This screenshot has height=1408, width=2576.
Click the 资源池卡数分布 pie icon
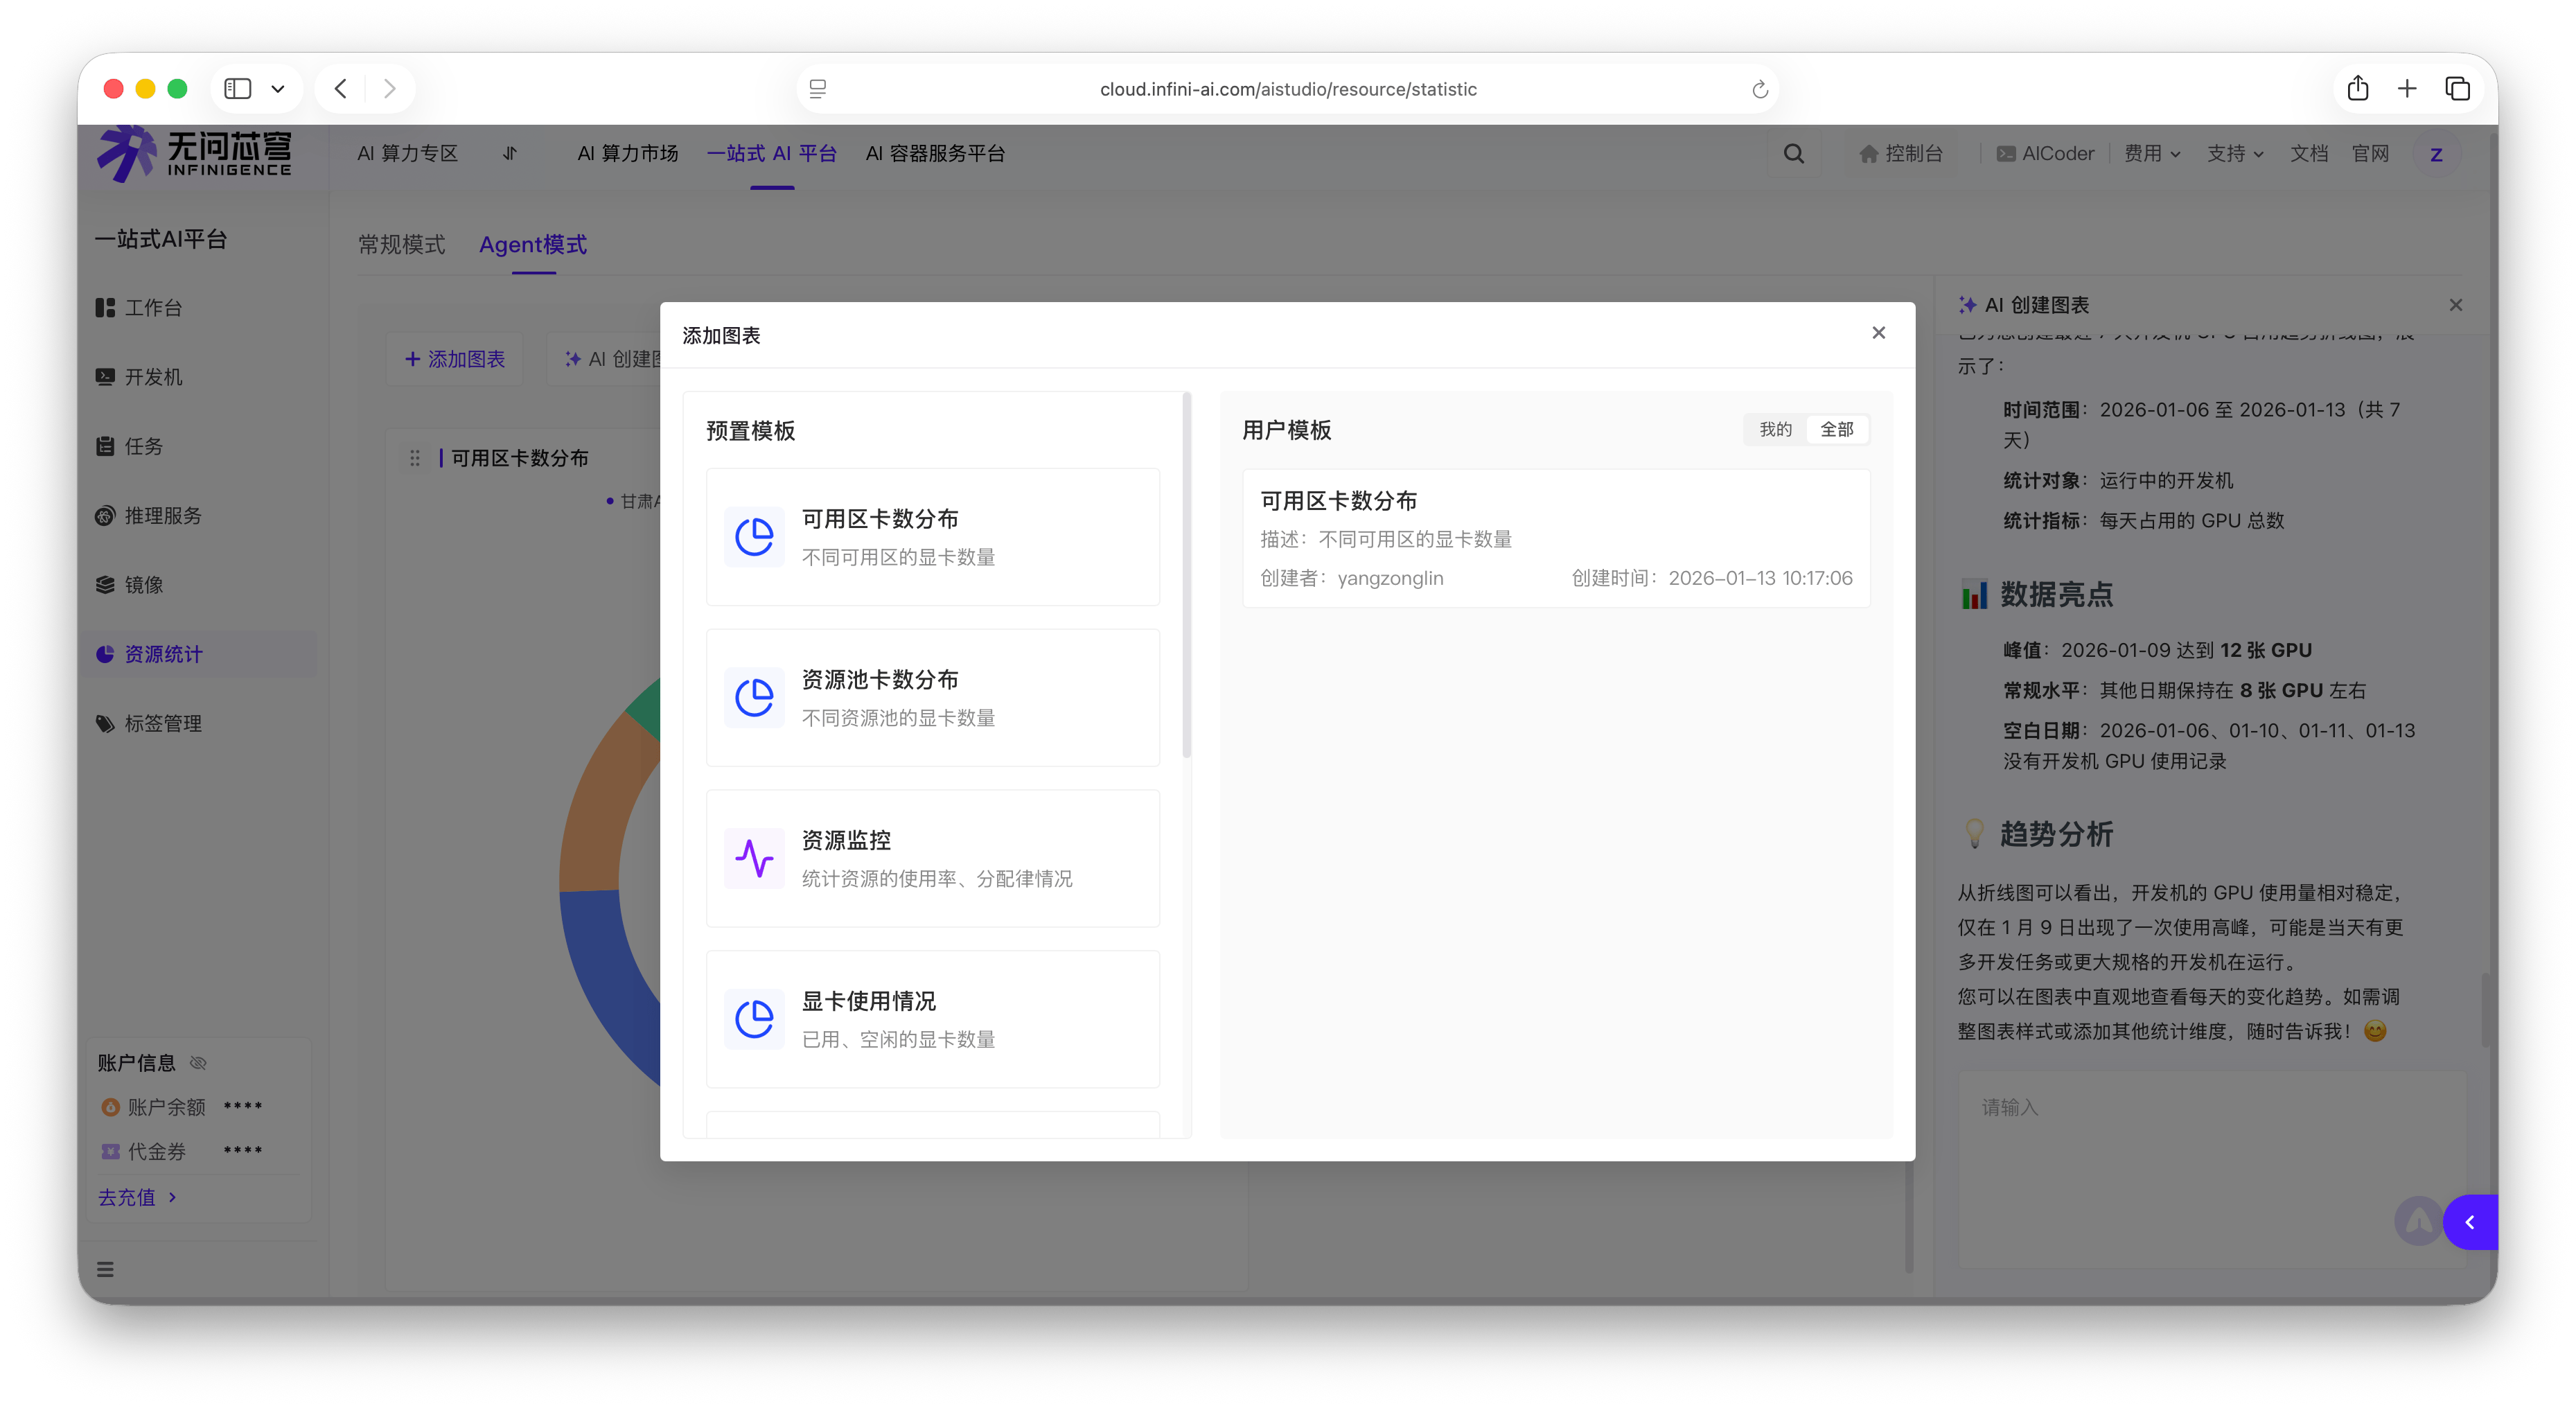[x=754, y=697]
